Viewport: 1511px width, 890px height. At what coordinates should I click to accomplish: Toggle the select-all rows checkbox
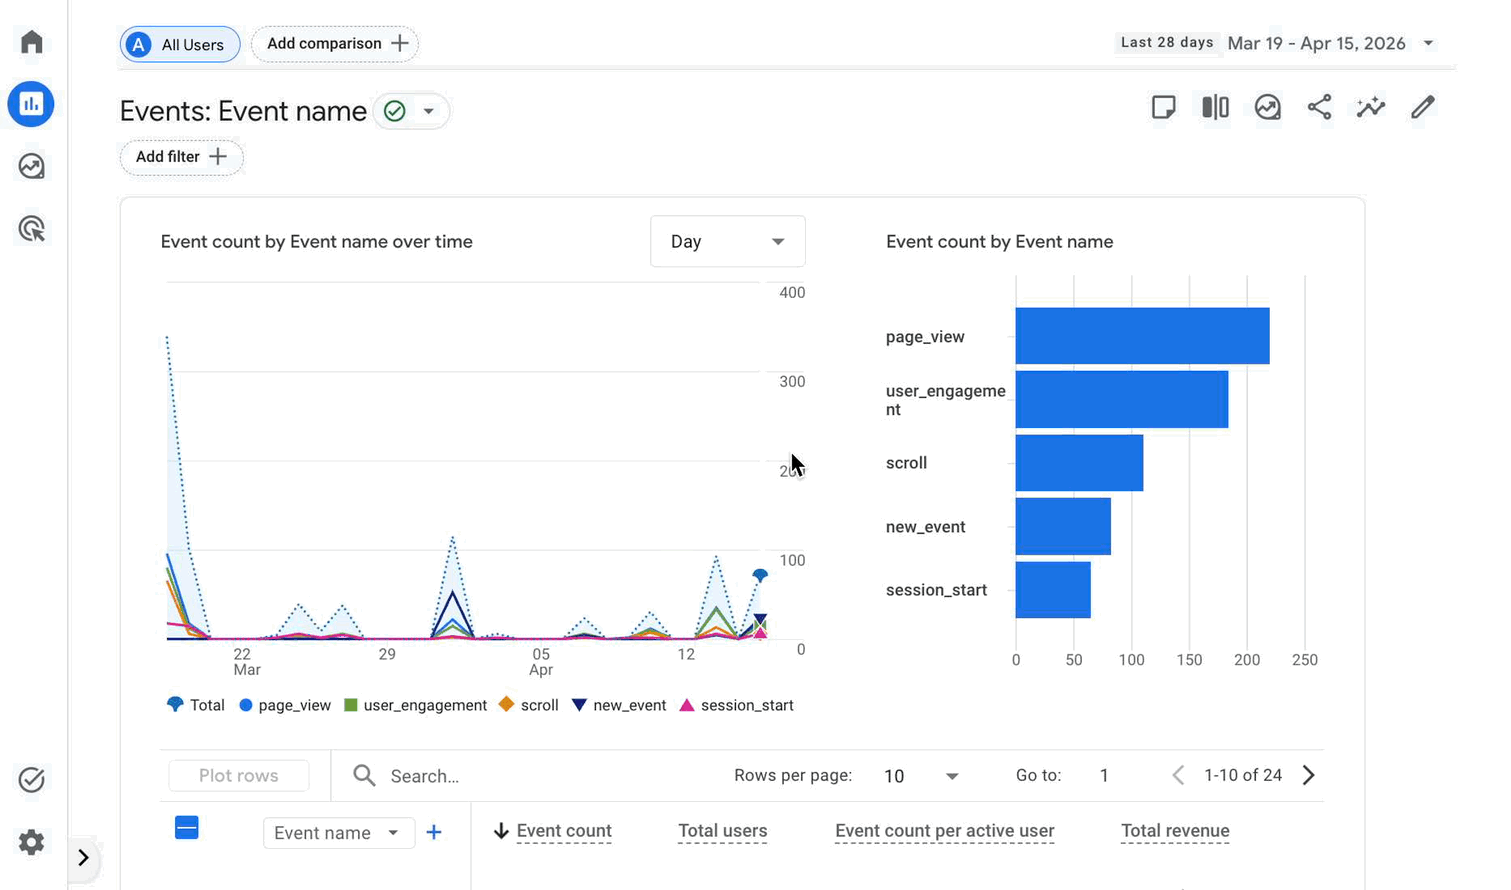pos(187,828)
